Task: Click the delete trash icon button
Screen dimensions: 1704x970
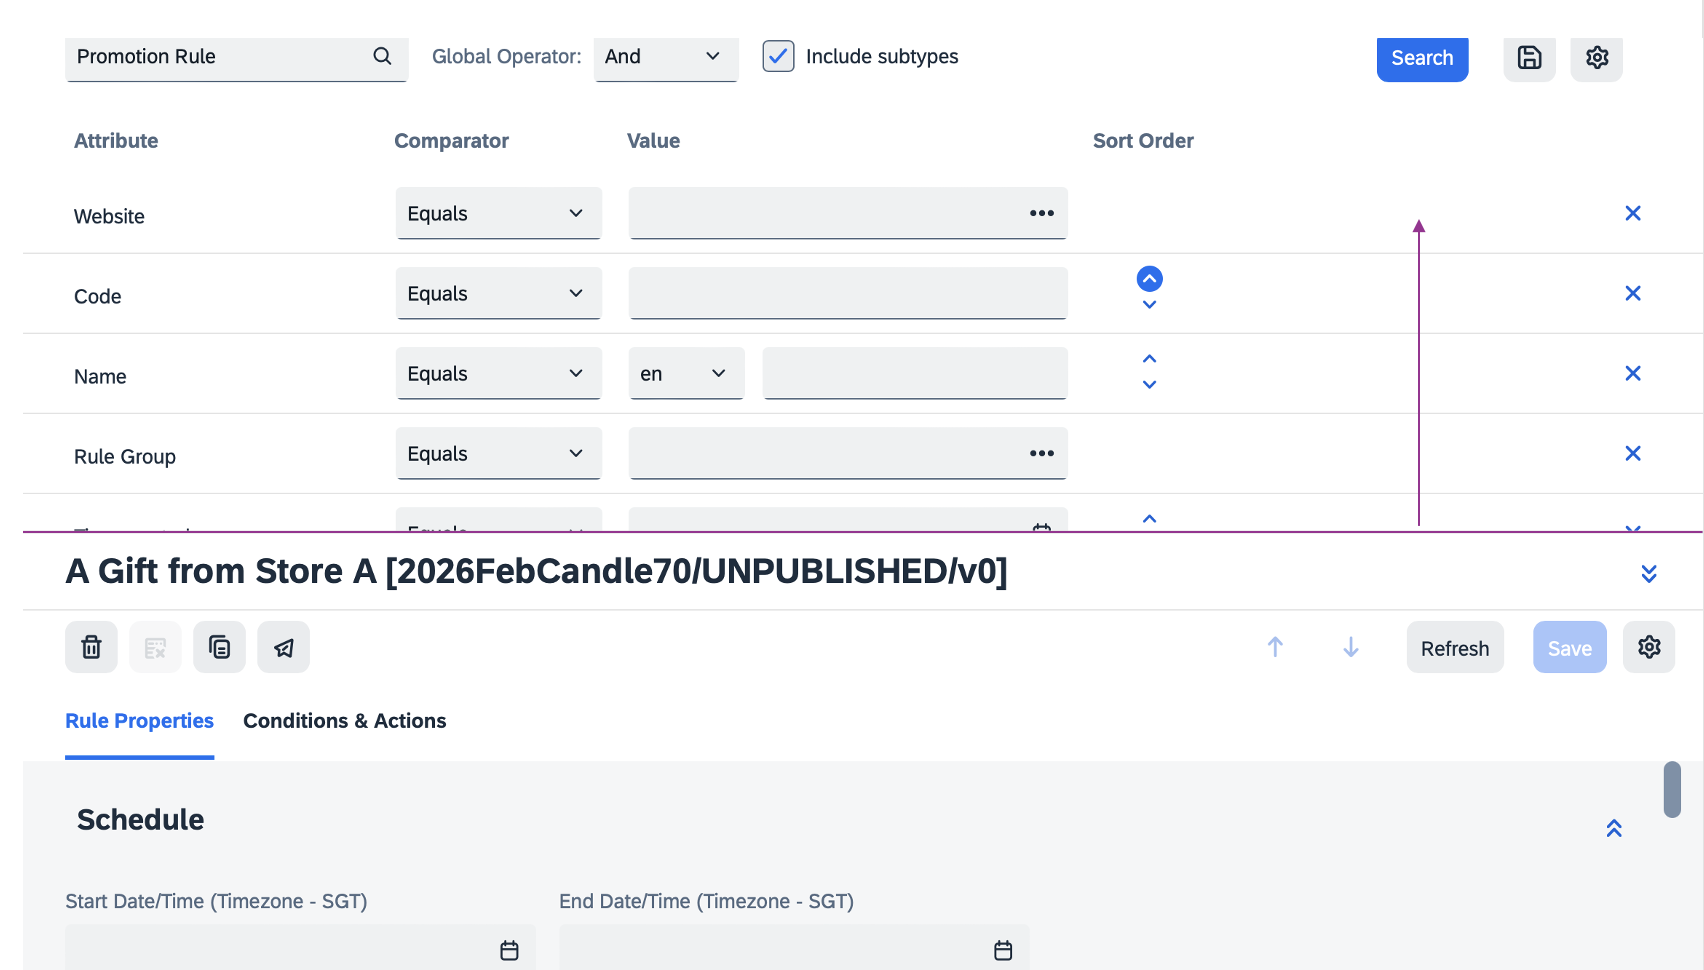Action: pyautogui.click(x=91, y=648)
